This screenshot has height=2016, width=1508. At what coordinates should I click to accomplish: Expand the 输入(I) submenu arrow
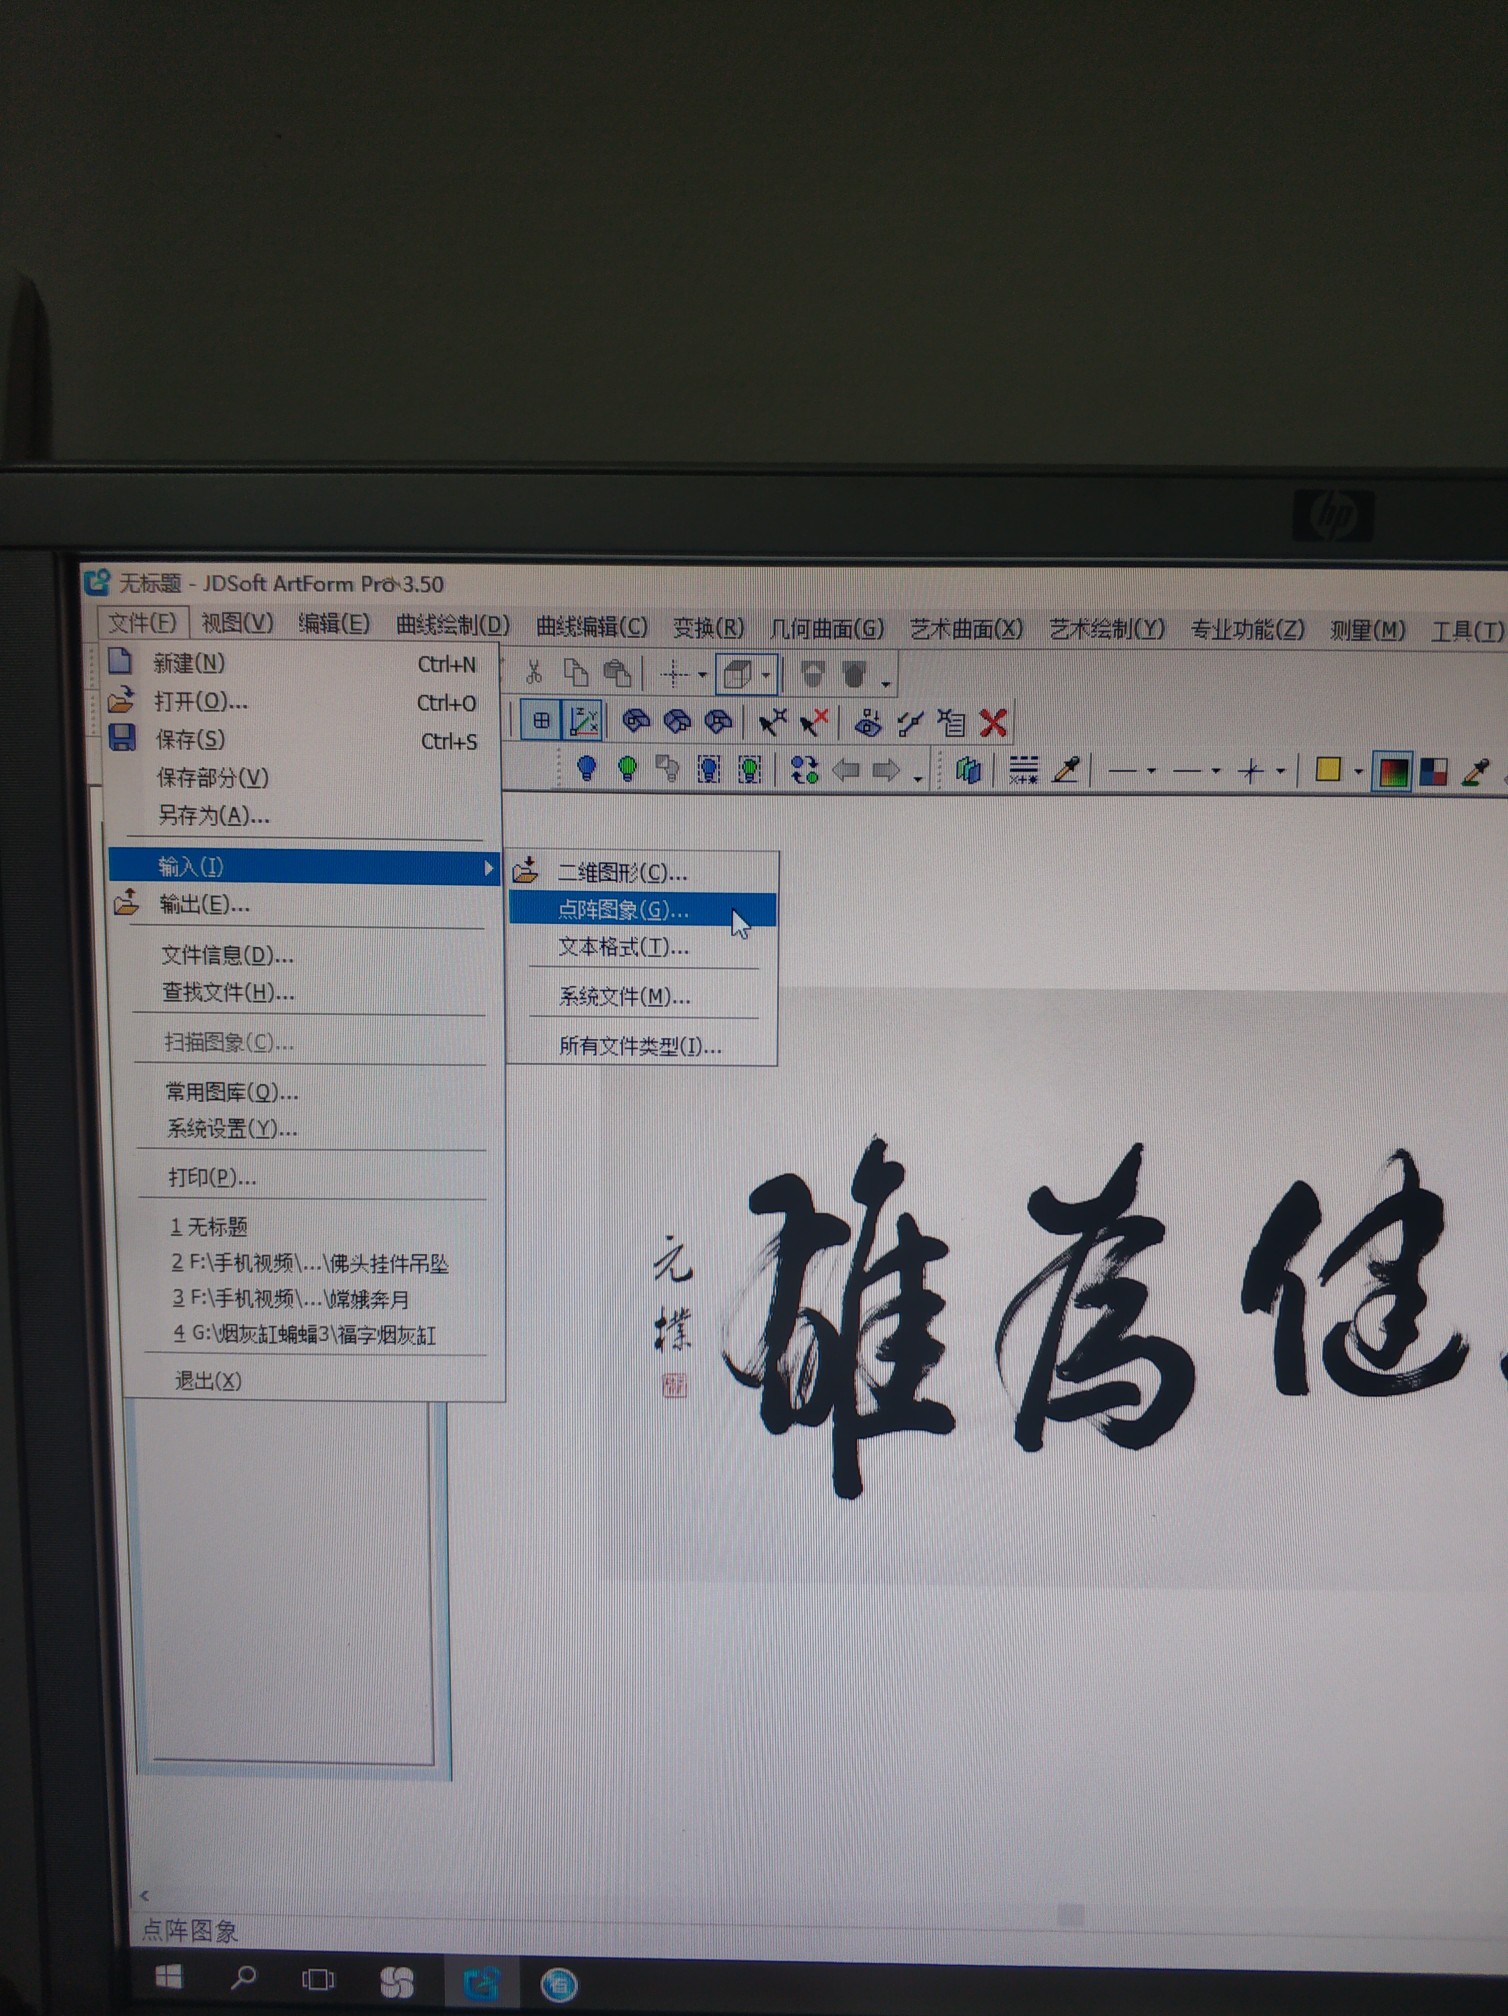pos(488,867)
